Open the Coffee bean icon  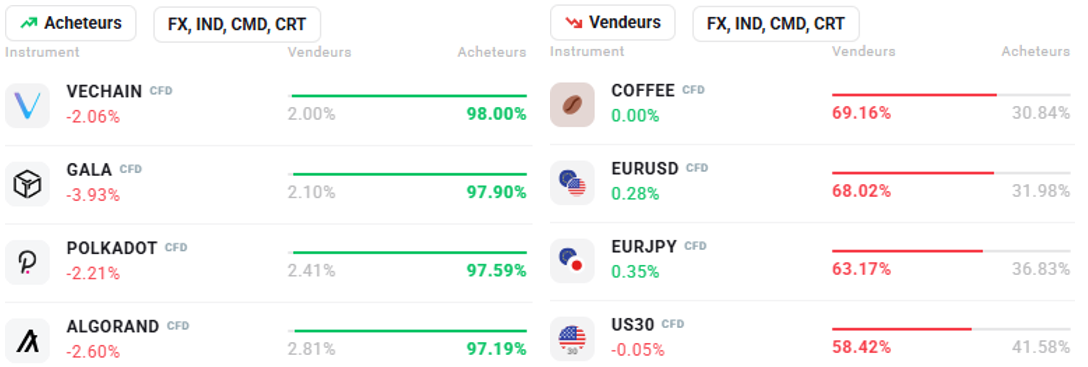click(x=572, y=105)
